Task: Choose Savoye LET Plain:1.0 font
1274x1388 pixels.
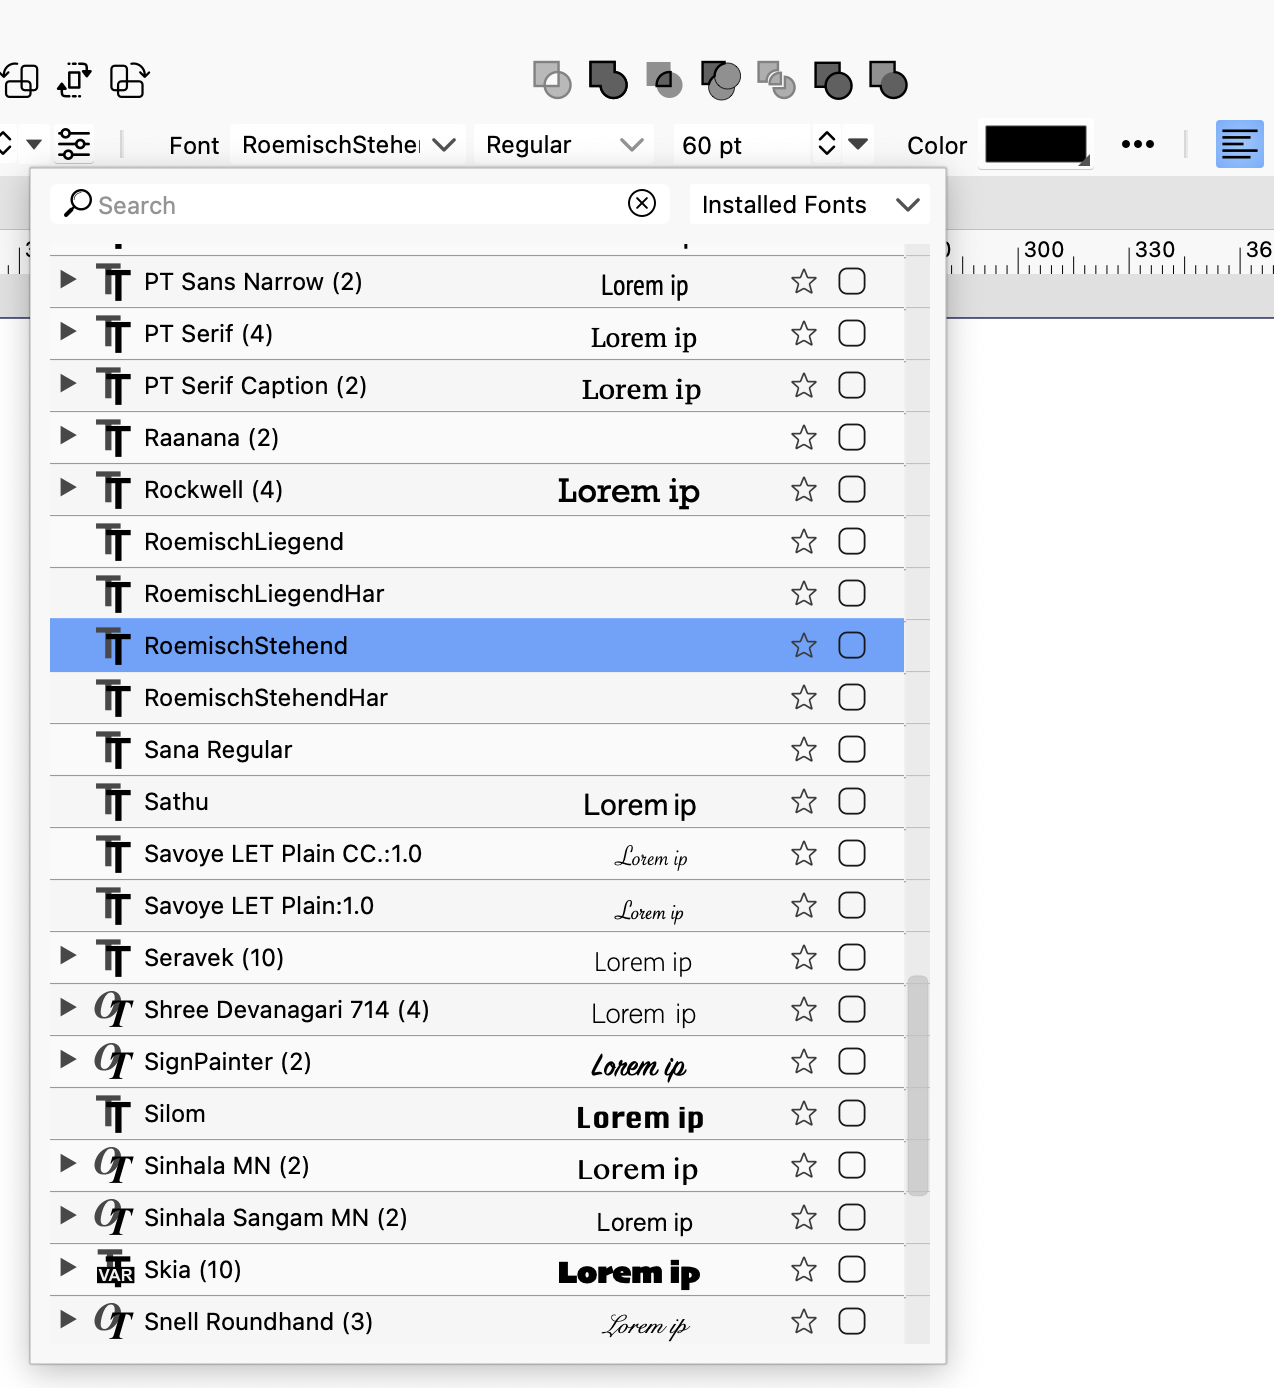Action: (259, 906)
